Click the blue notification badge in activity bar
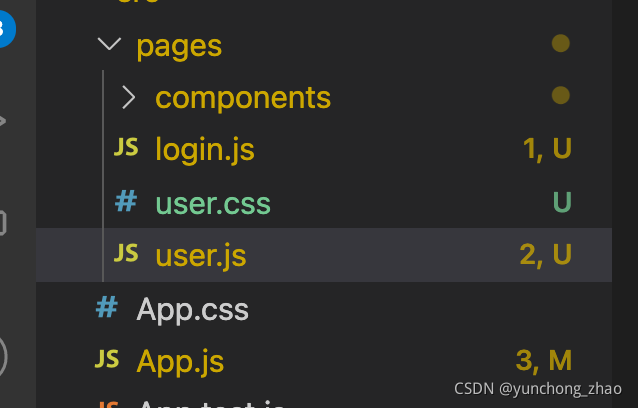The image size is (638, 408). 6,29
